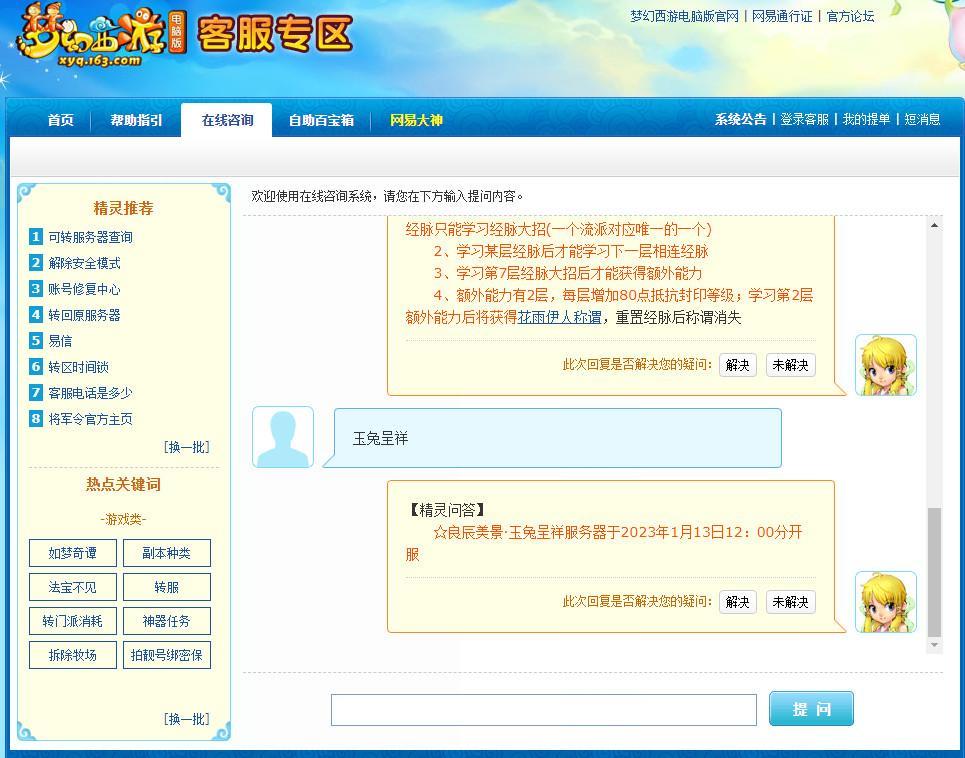965x758 pixels.
Task: Click the 玉兔呈祥 user message bubble
Action: [553, 438]
